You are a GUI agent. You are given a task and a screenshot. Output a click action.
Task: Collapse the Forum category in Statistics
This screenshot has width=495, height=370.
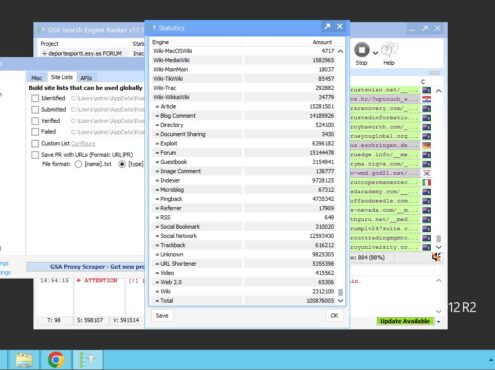[x=157, y=153]
